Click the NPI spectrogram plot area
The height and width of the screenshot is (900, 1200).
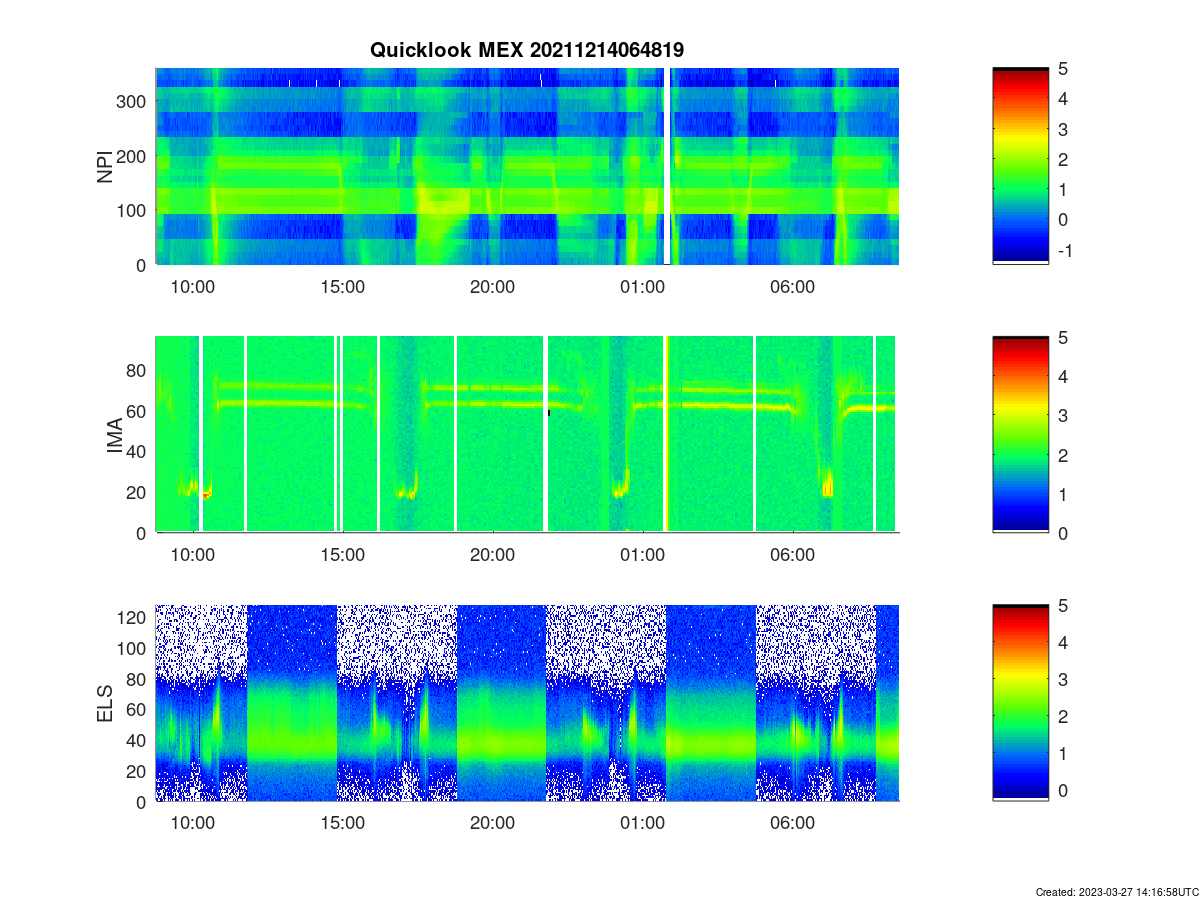tap(527, 166)
